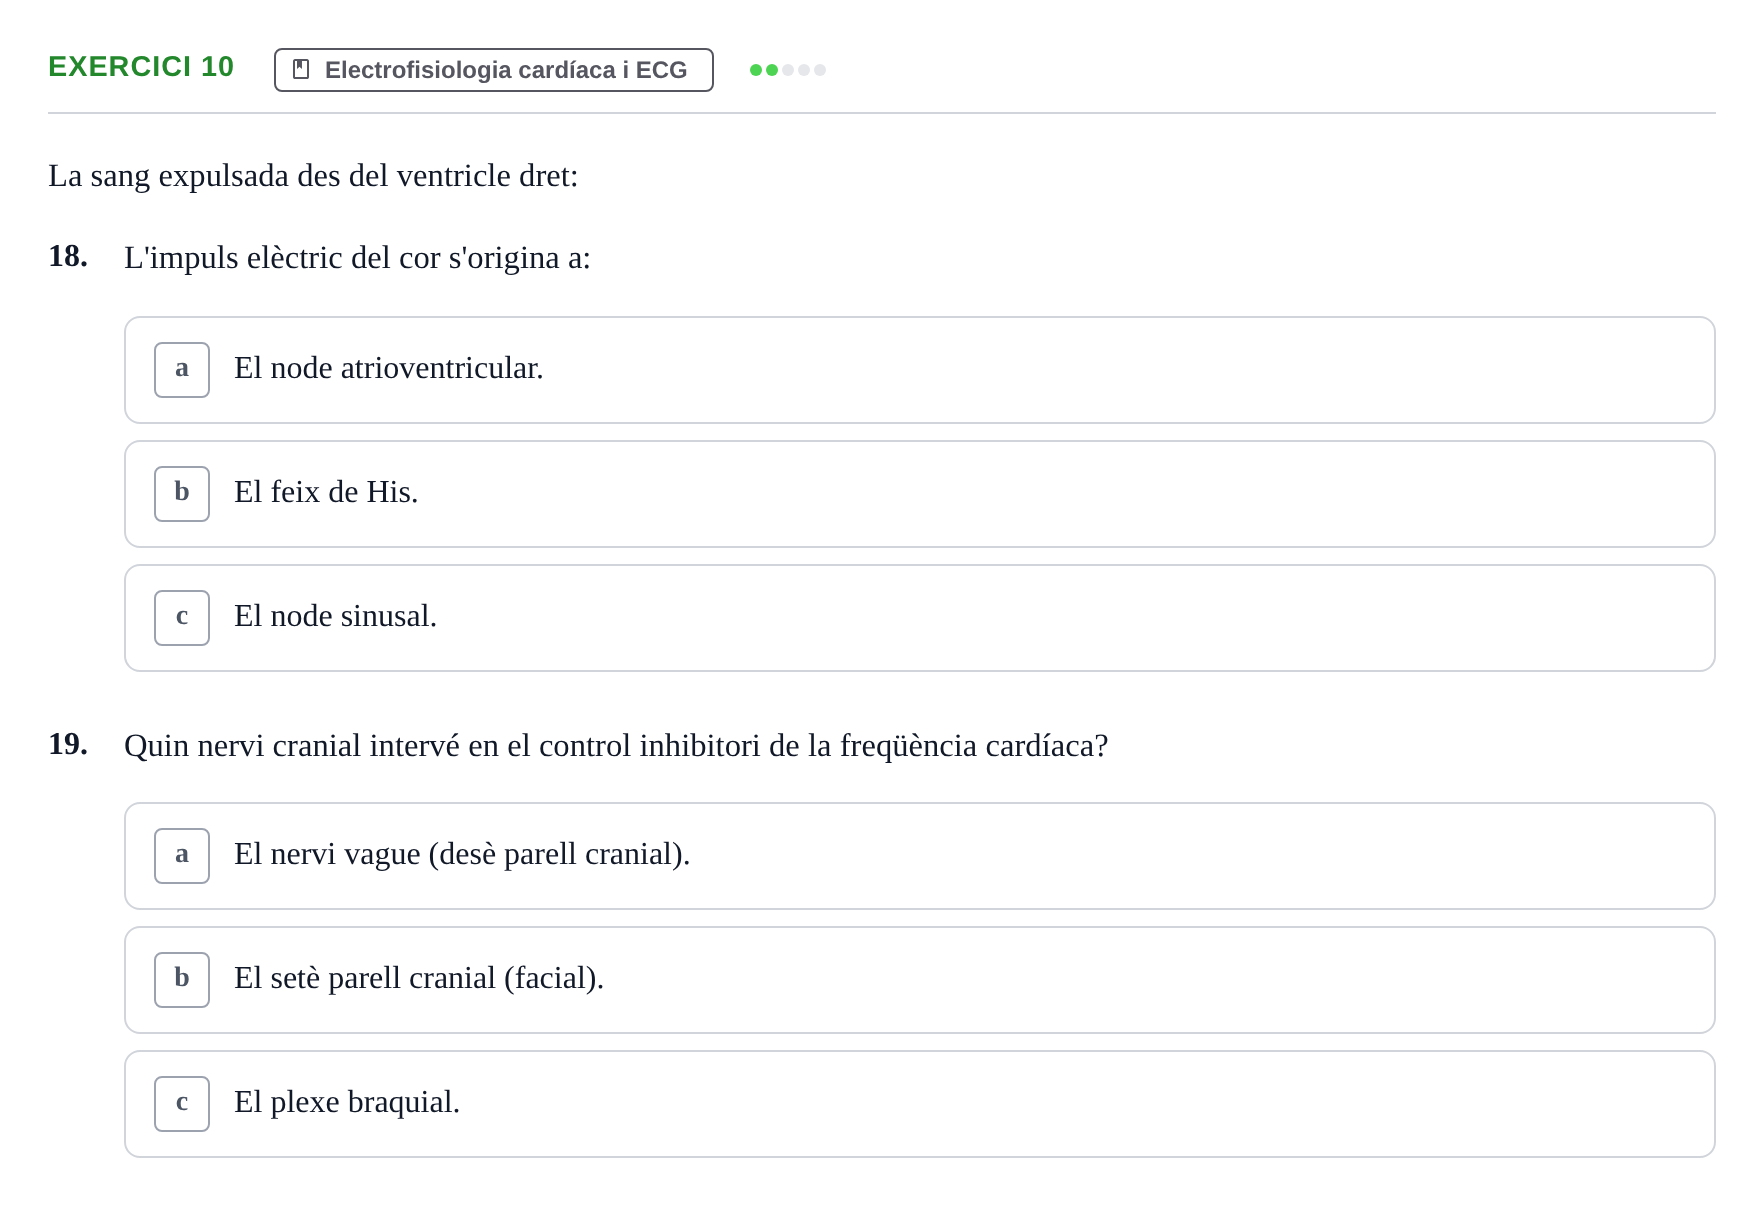Click the text 'La sang expulsada des del ventricle dret:'

pyautogui.click(x=313, y=176)
